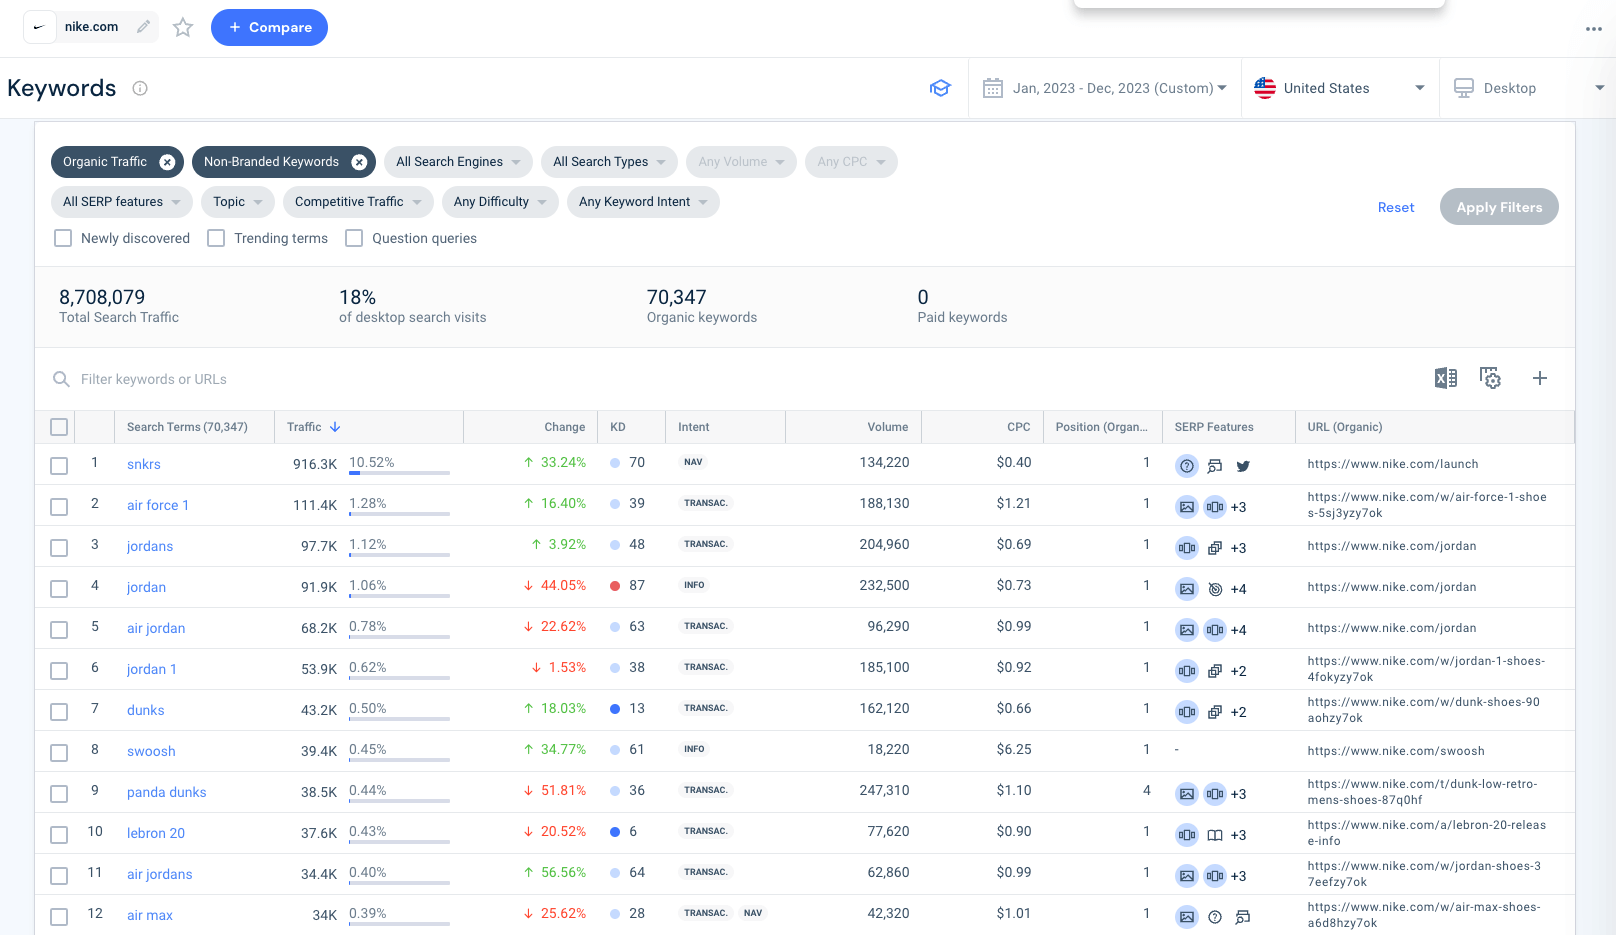Image resolution: width=1616 pixels, height=935 pixels.
Task: Open Any Difficulty dropdown
Action: [500, 202]
